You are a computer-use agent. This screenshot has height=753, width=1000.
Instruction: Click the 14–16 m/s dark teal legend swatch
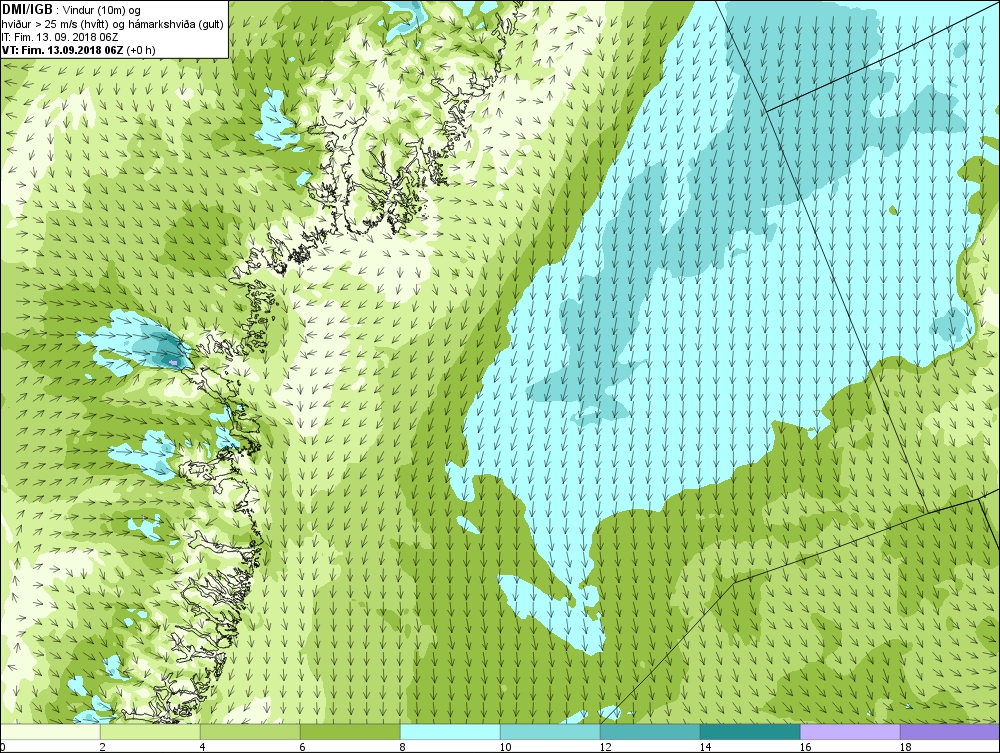(x=750, y=732)
